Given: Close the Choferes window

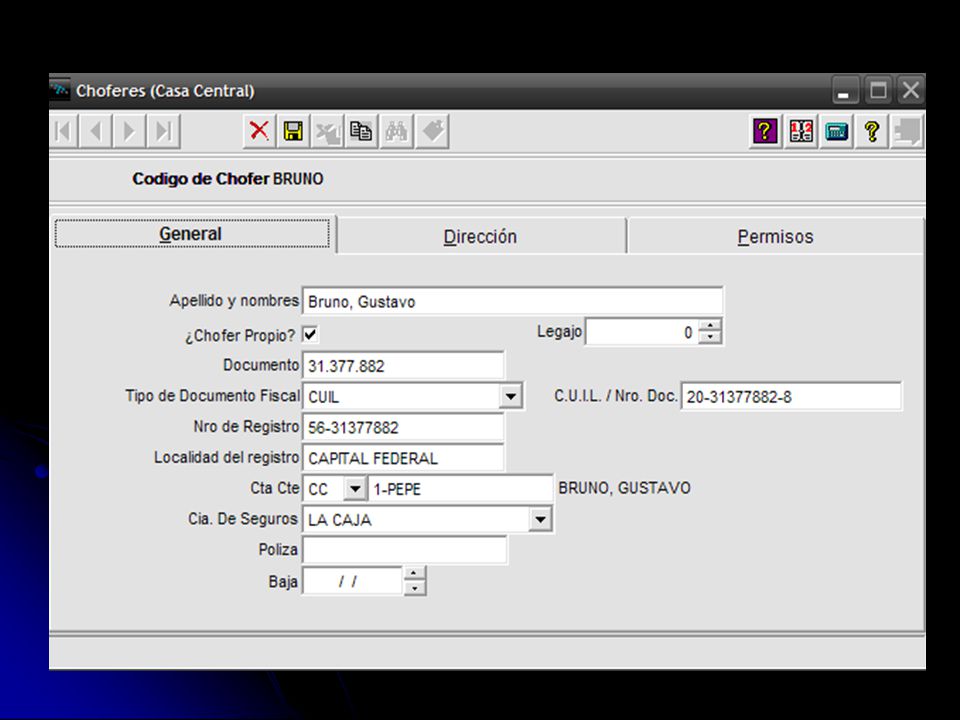Looking at the screenshot, I should 910,91.
